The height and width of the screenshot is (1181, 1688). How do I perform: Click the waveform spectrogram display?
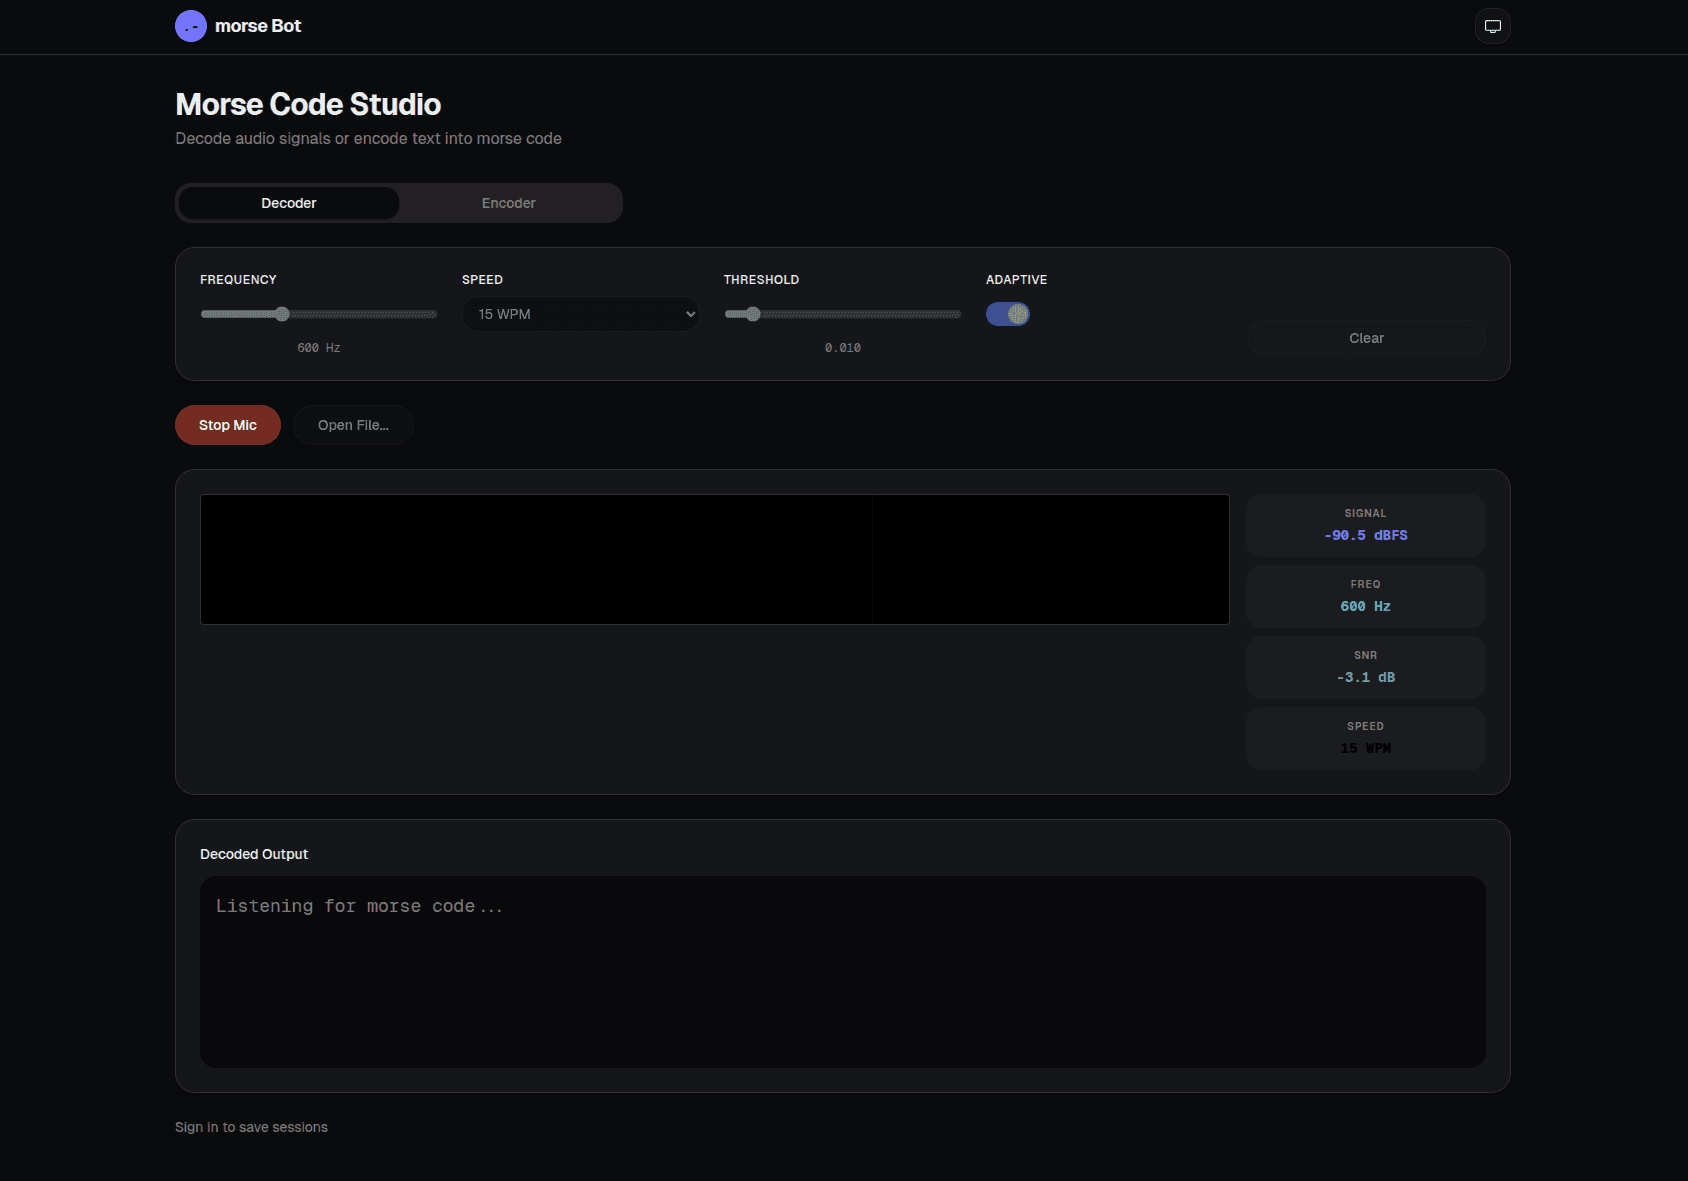point(714,559)
